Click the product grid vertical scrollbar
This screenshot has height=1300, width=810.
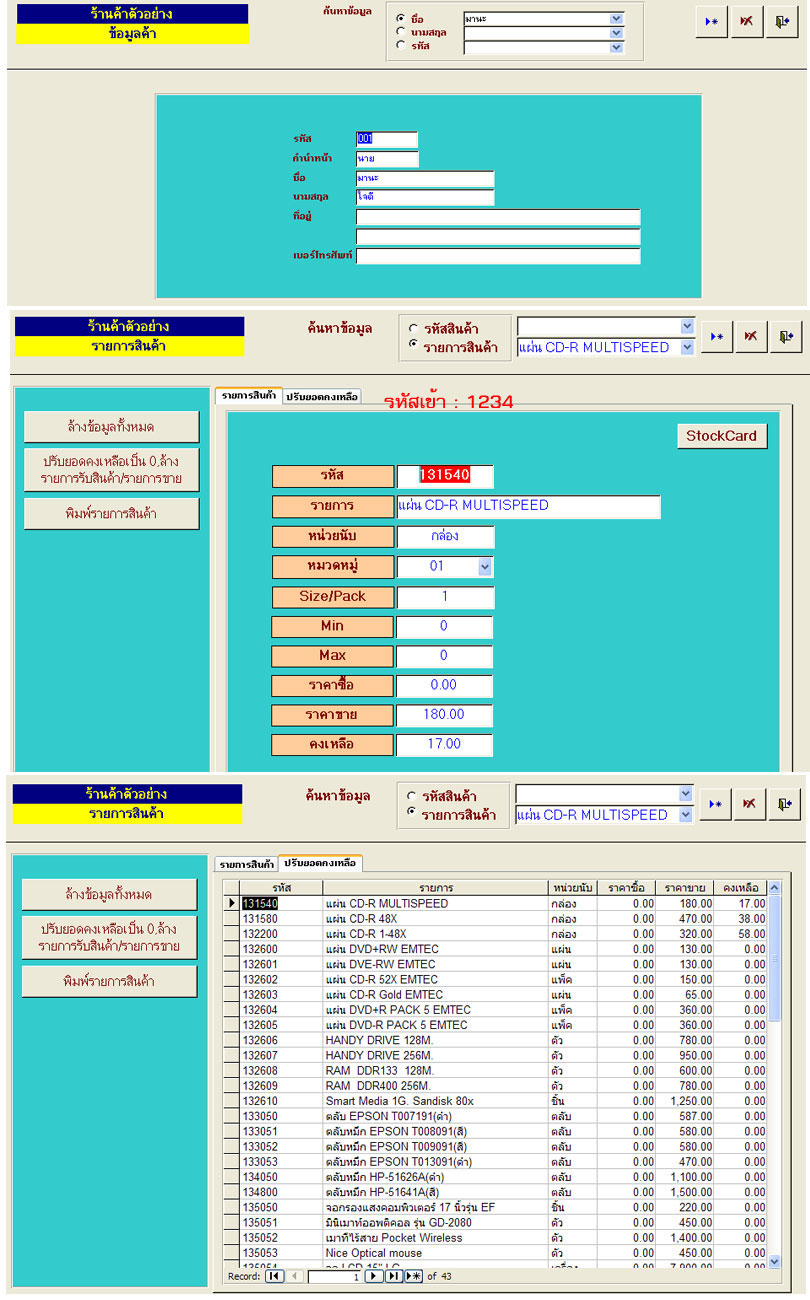[773, 1080]
